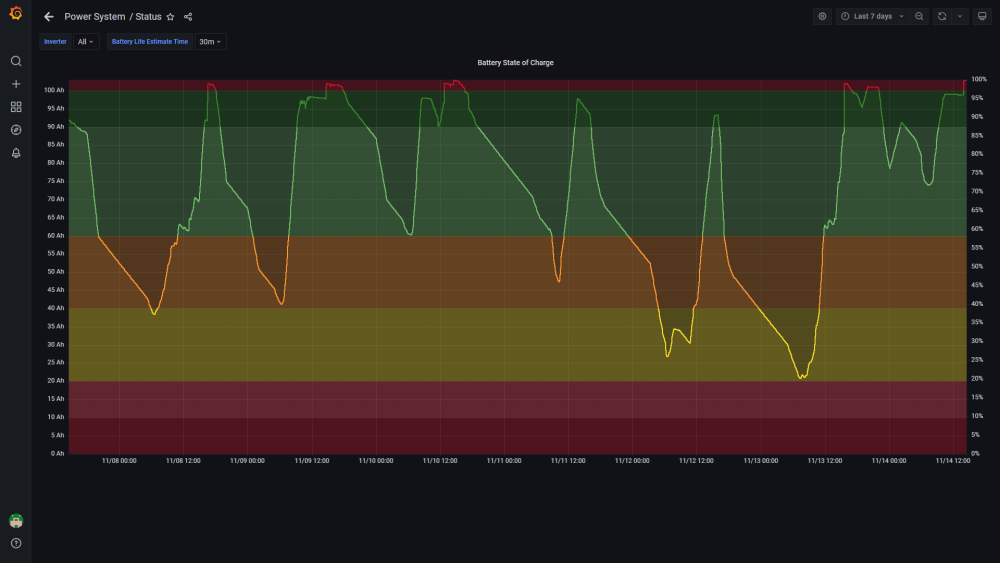Image resolution: width=1000 pixels, height=563 pixels.
Task: Open the Last 7 days time picker
Action: 872,17
